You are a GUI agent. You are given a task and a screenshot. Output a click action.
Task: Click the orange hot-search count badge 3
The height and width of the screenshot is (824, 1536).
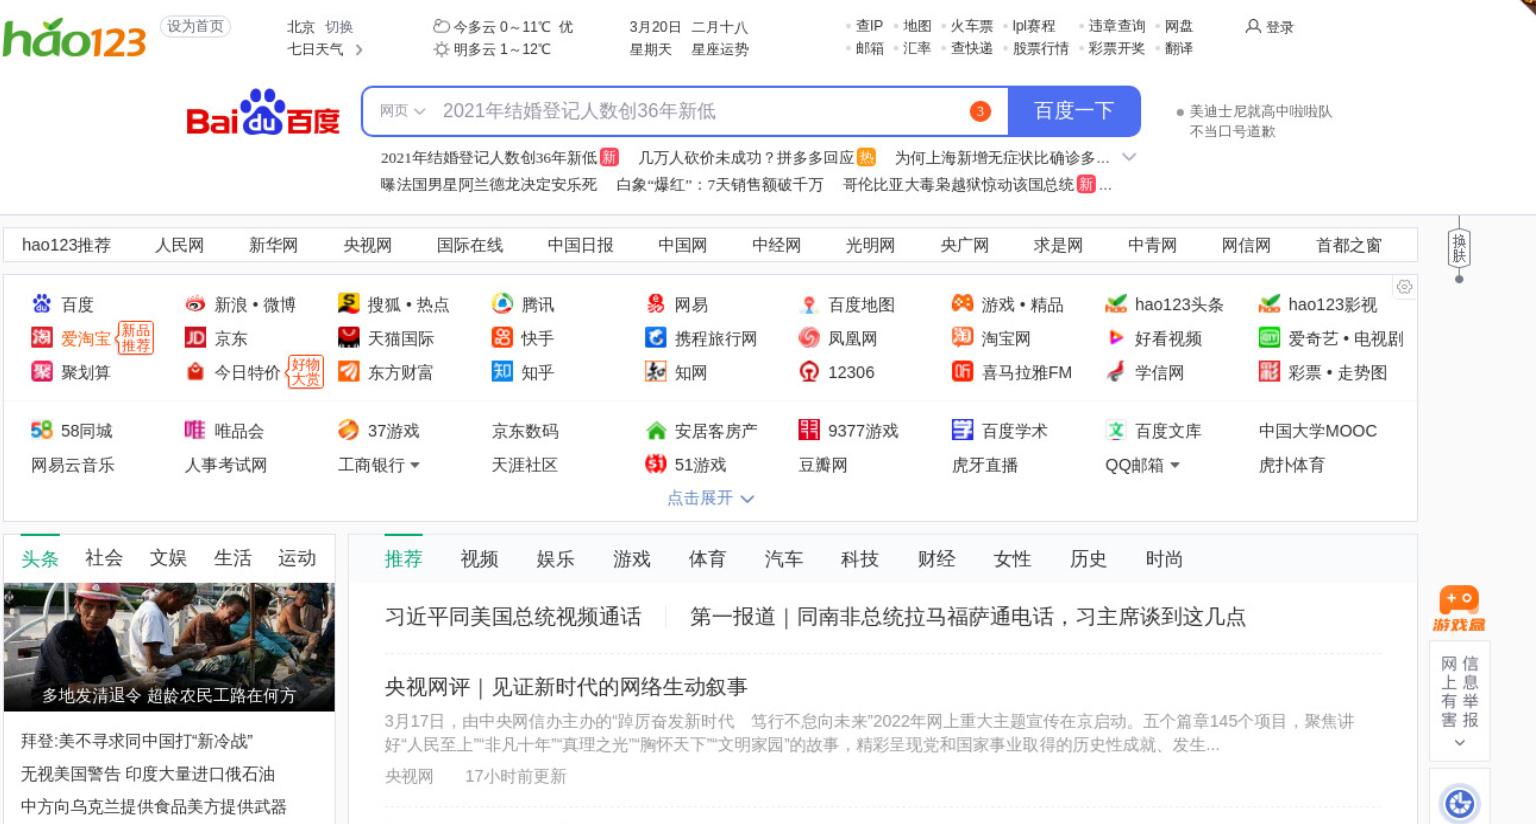pos(980,111)
